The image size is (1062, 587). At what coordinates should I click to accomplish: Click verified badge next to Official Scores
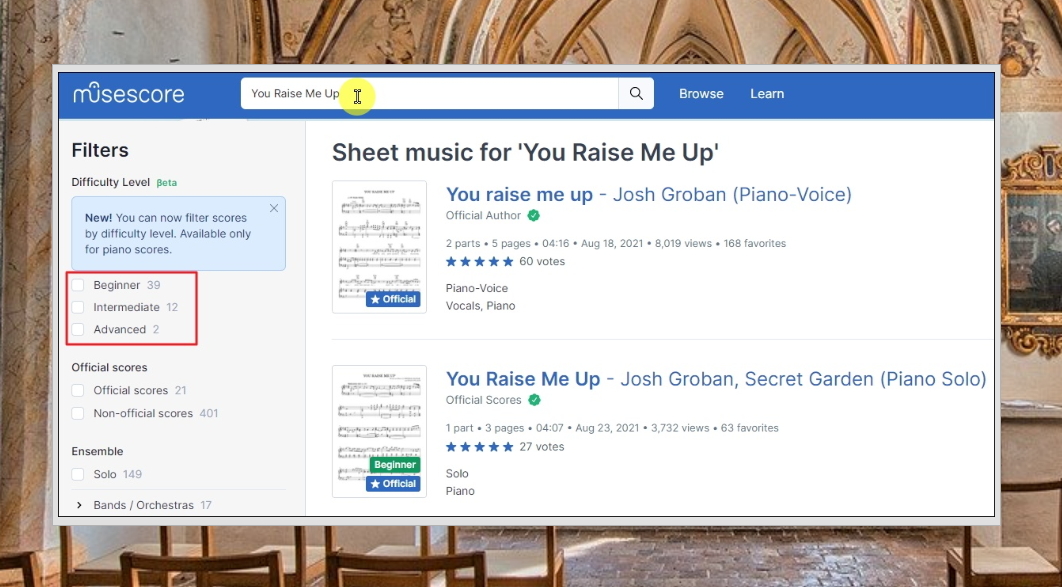click(534, 400)
